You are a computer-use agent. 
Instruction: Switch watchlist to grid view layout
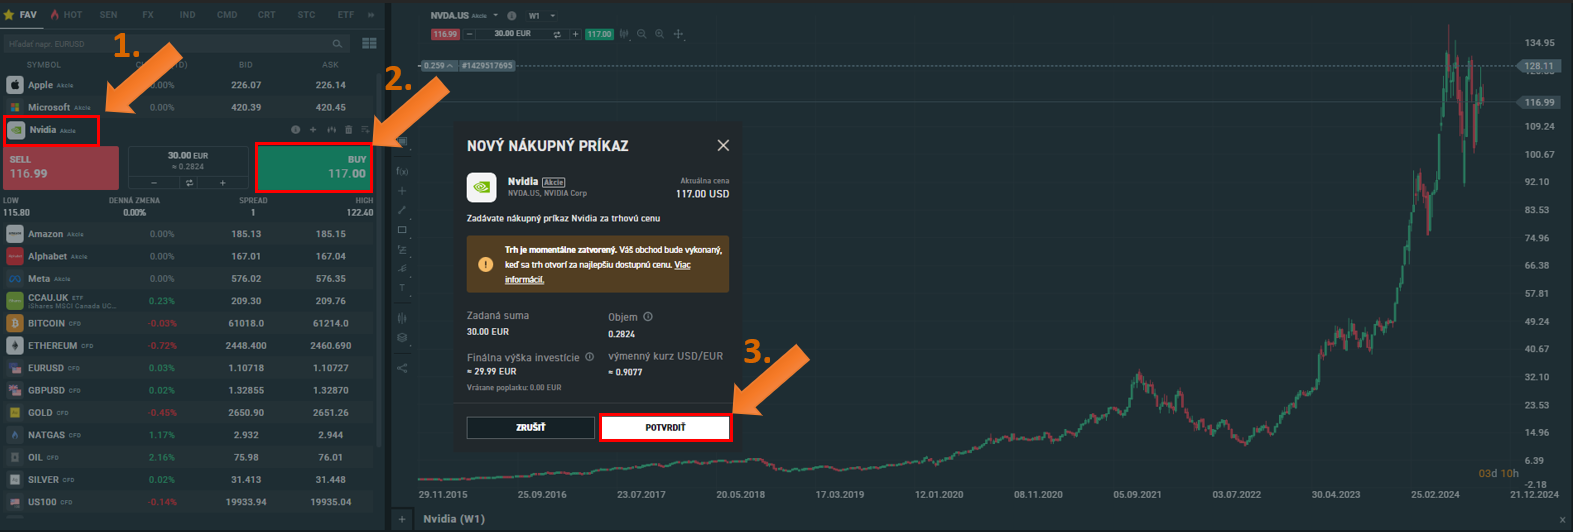tap(369, 44)
